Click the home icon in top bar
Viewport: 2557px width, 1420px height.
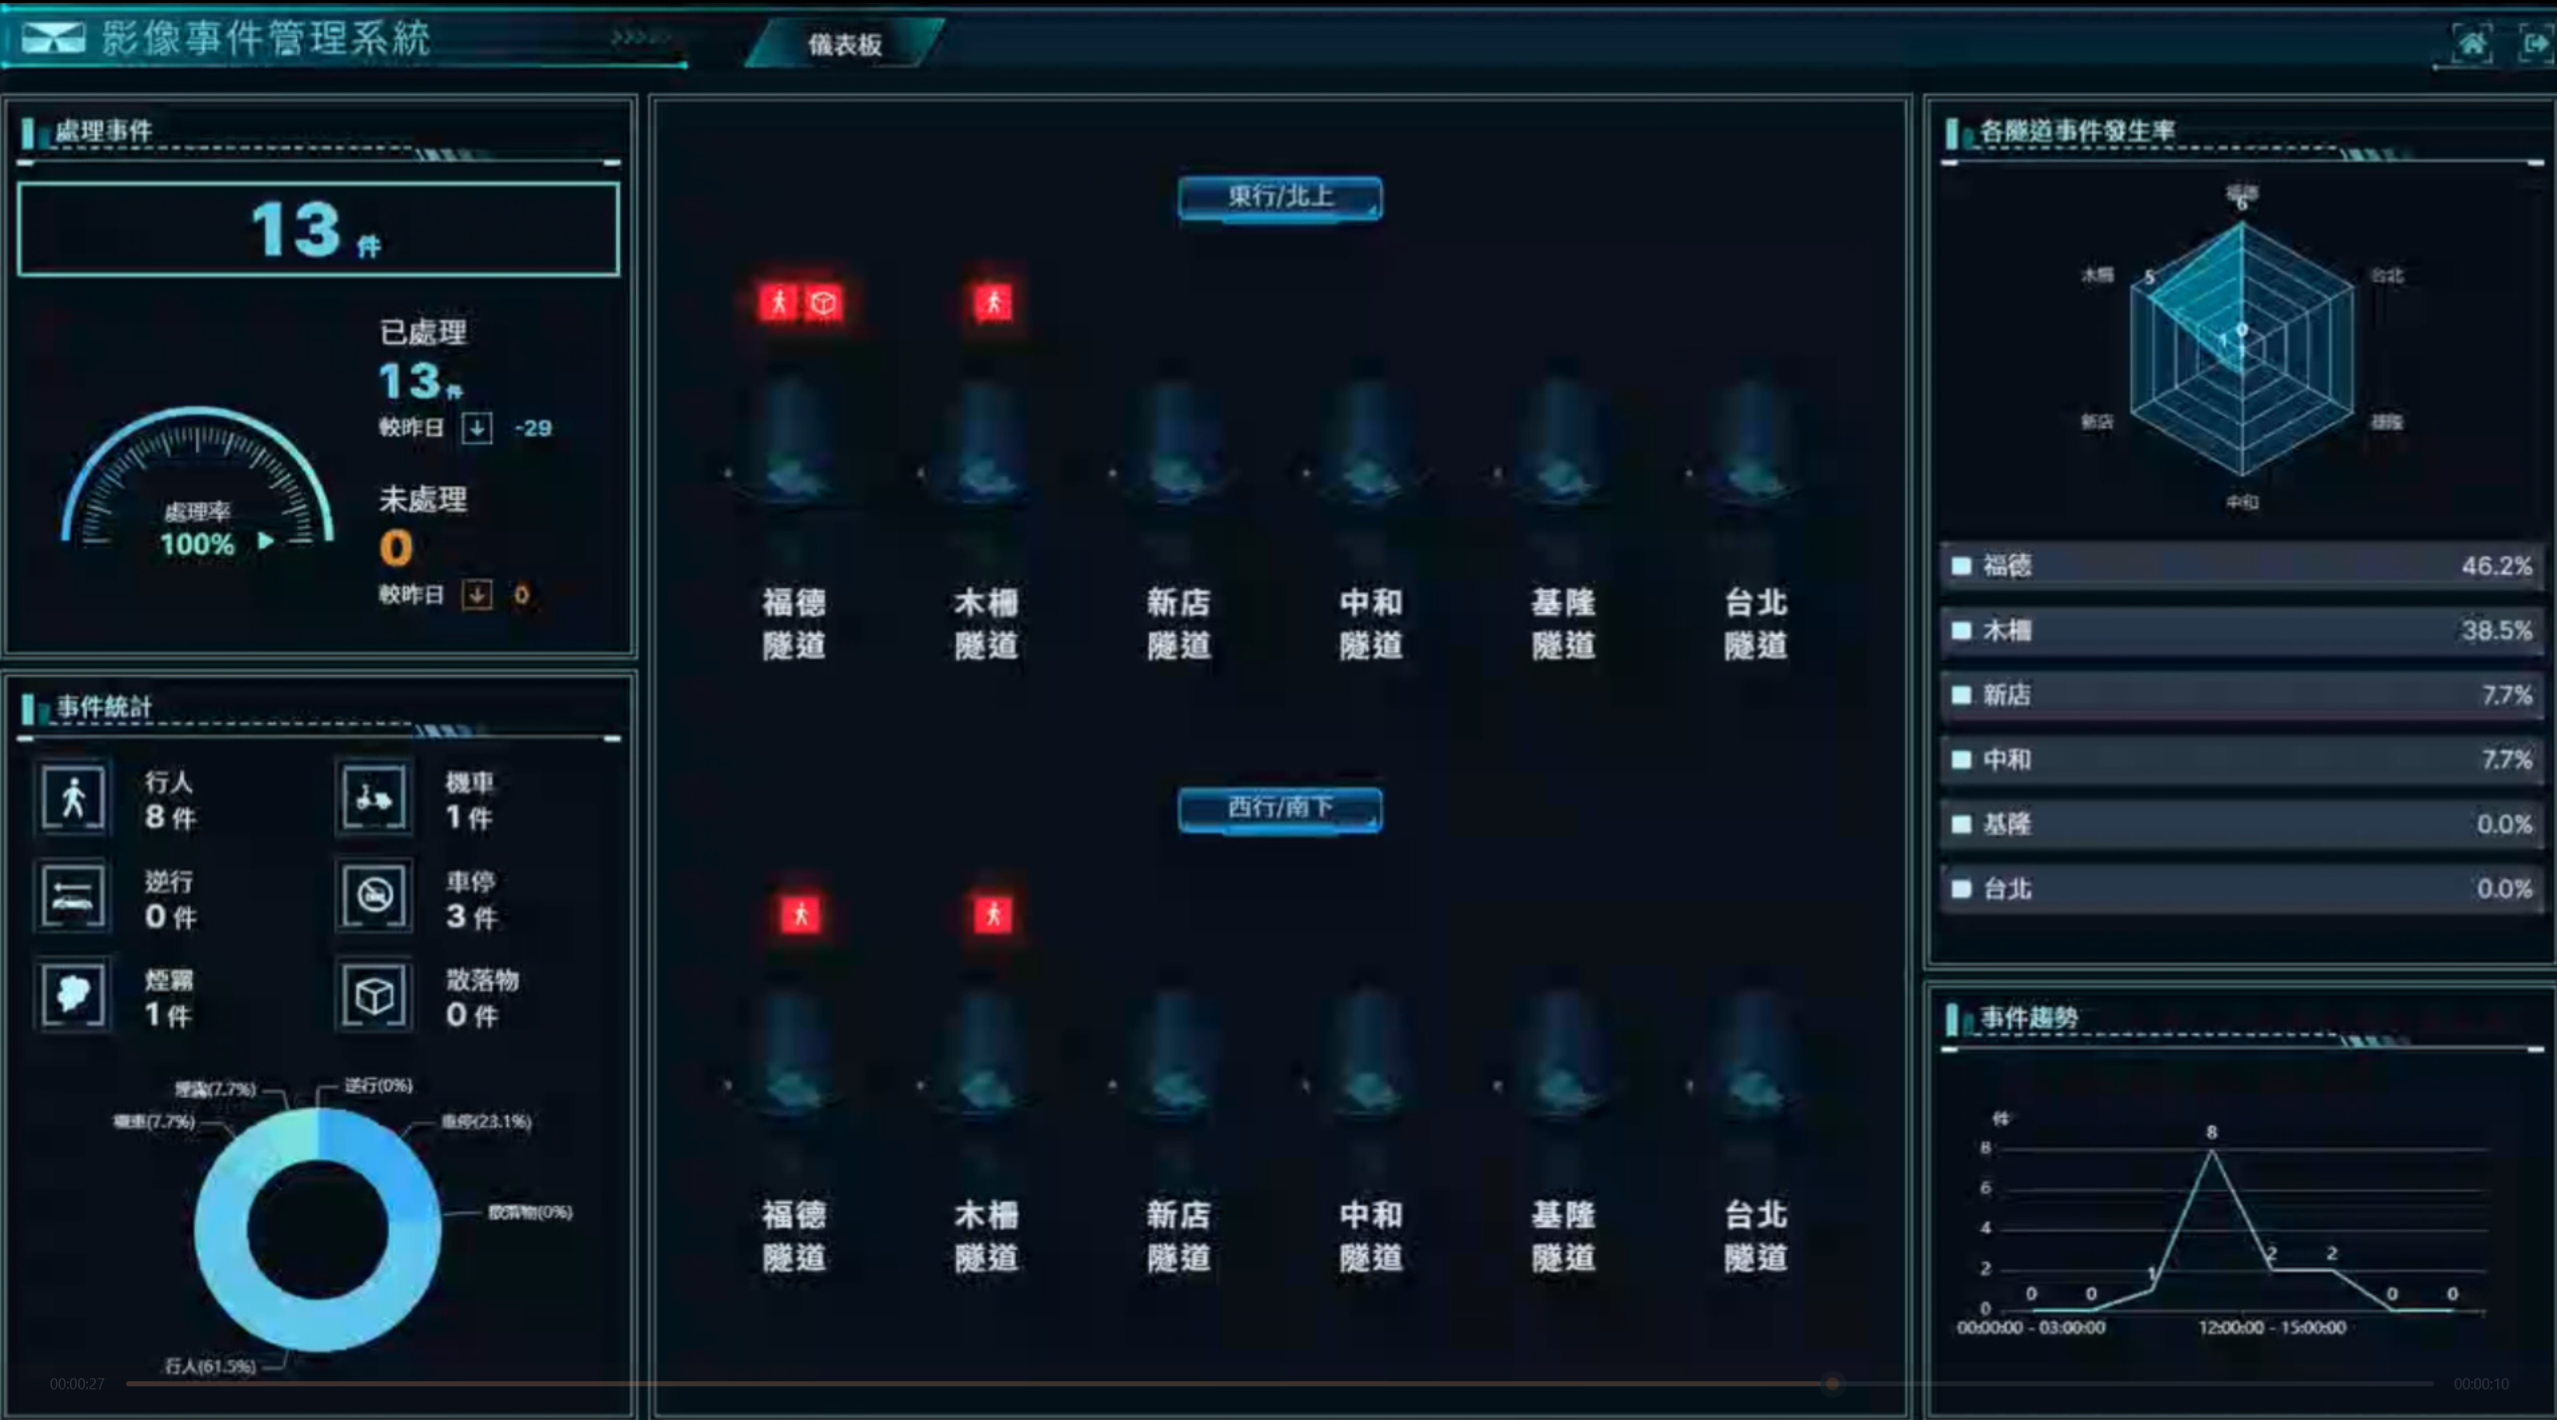2471,44
